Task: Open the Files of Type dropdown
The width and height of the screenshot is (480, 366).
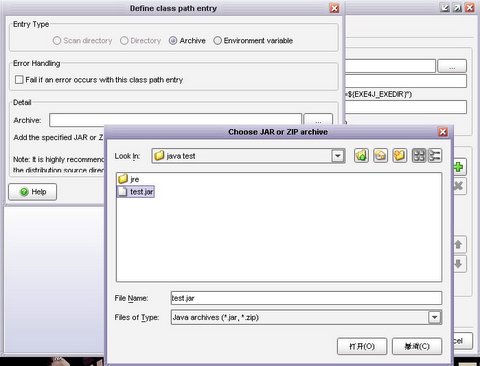Action: [x=435, y=317]
